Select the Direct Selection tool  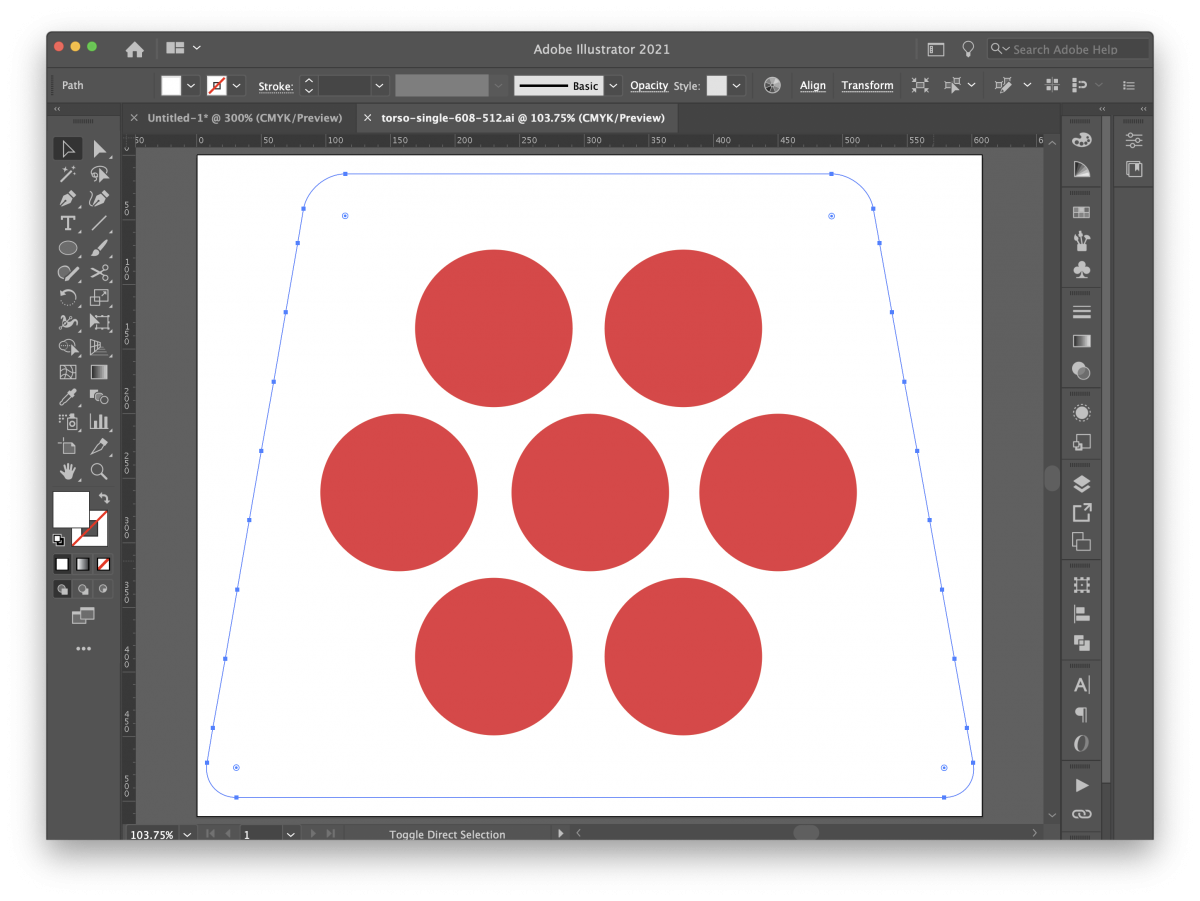click(x=99, y=149)
